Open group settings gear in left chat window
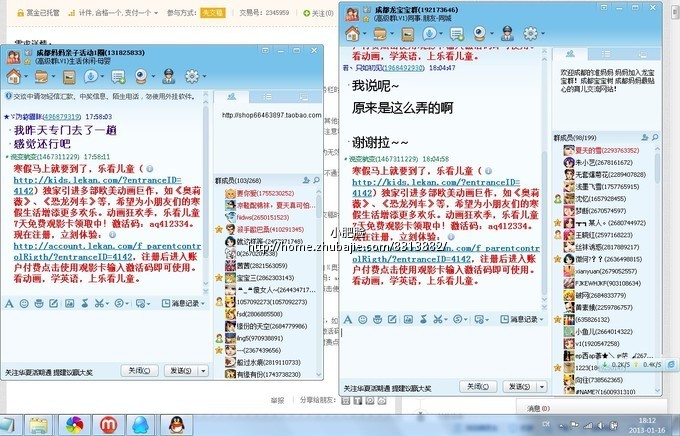The image size is (680, 436). [192, 77]
